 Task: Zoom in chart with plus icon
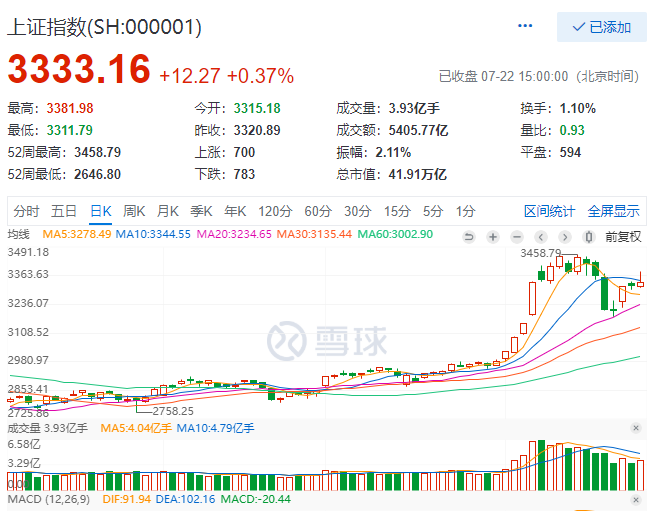point(493,237)
